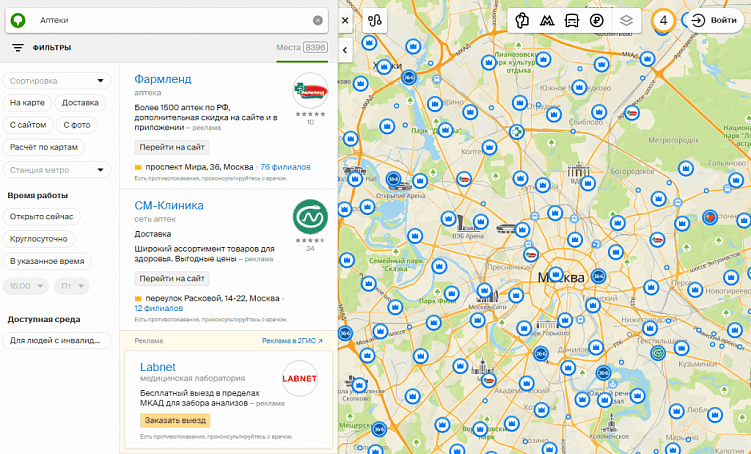Click the traffic score 4 indicator
Viewport: 751px width, 454px height.
pos(663,21)
